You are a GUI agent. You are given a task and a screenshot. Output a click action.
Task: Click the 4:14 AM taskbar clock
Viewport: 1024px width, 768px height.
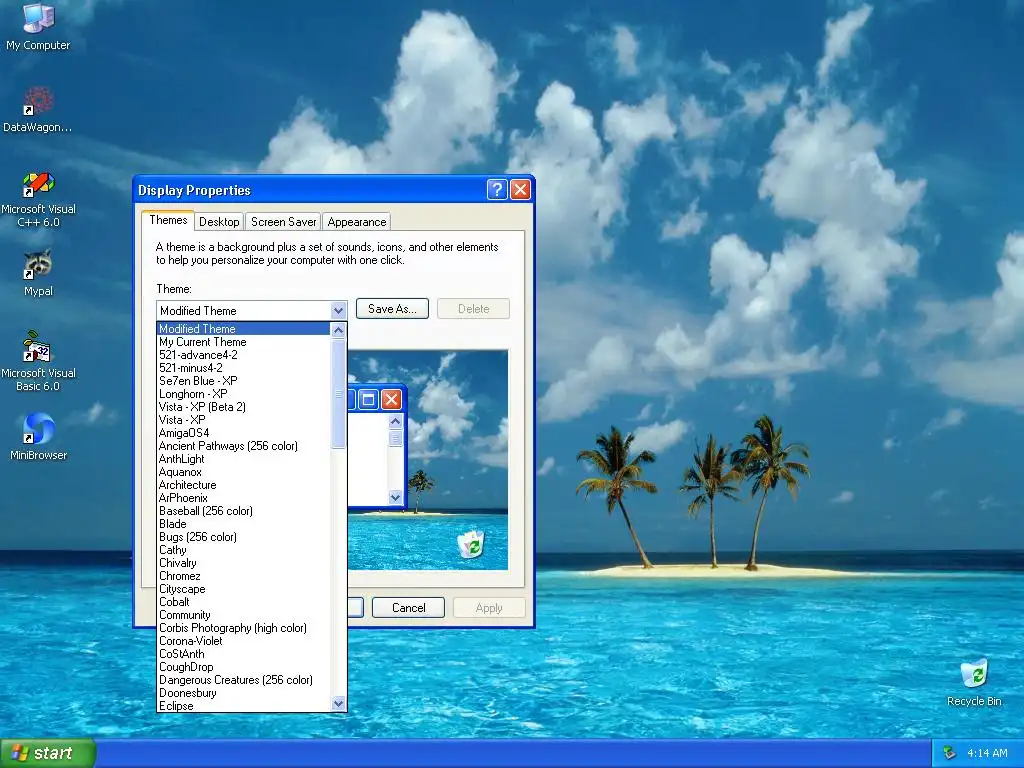pos(987,753)
